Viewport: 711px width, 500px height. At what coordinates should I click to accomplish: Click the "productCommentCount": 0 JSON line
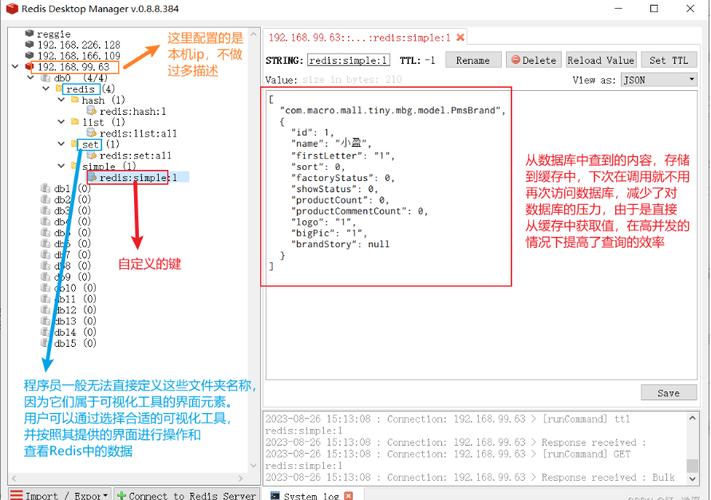tap(360, 211)
